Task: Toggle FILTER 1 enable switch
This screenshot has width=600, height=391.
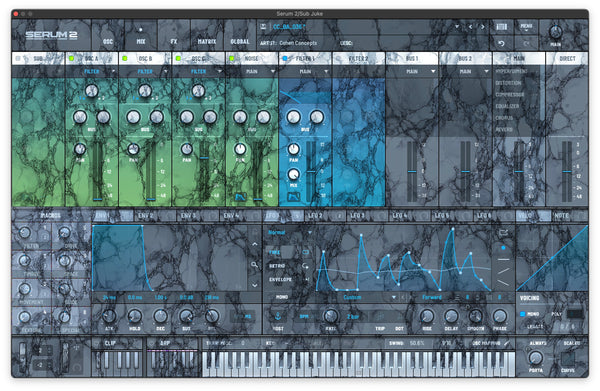Action: point(285,59)
